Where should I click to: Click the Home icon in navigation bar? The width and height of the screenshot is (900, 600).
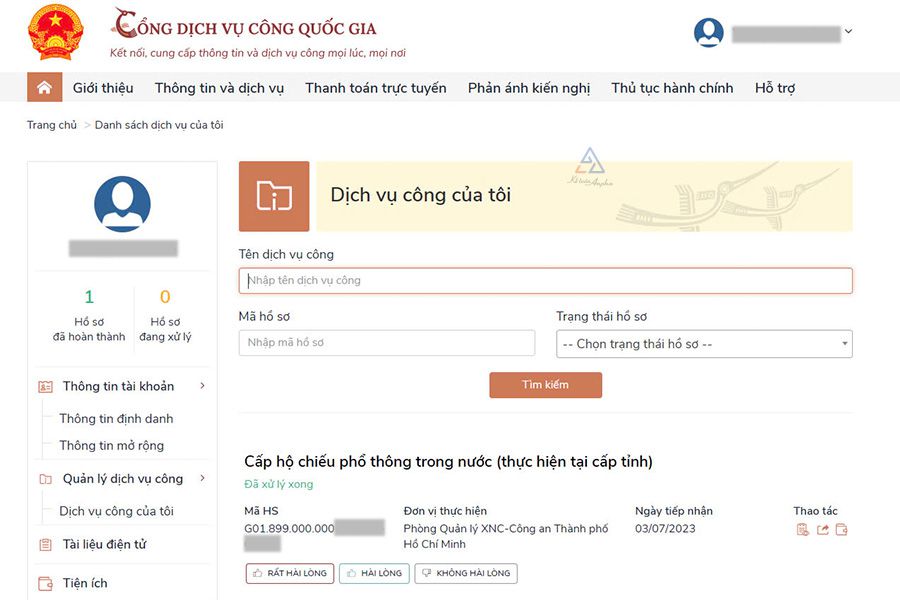(44, 88)
